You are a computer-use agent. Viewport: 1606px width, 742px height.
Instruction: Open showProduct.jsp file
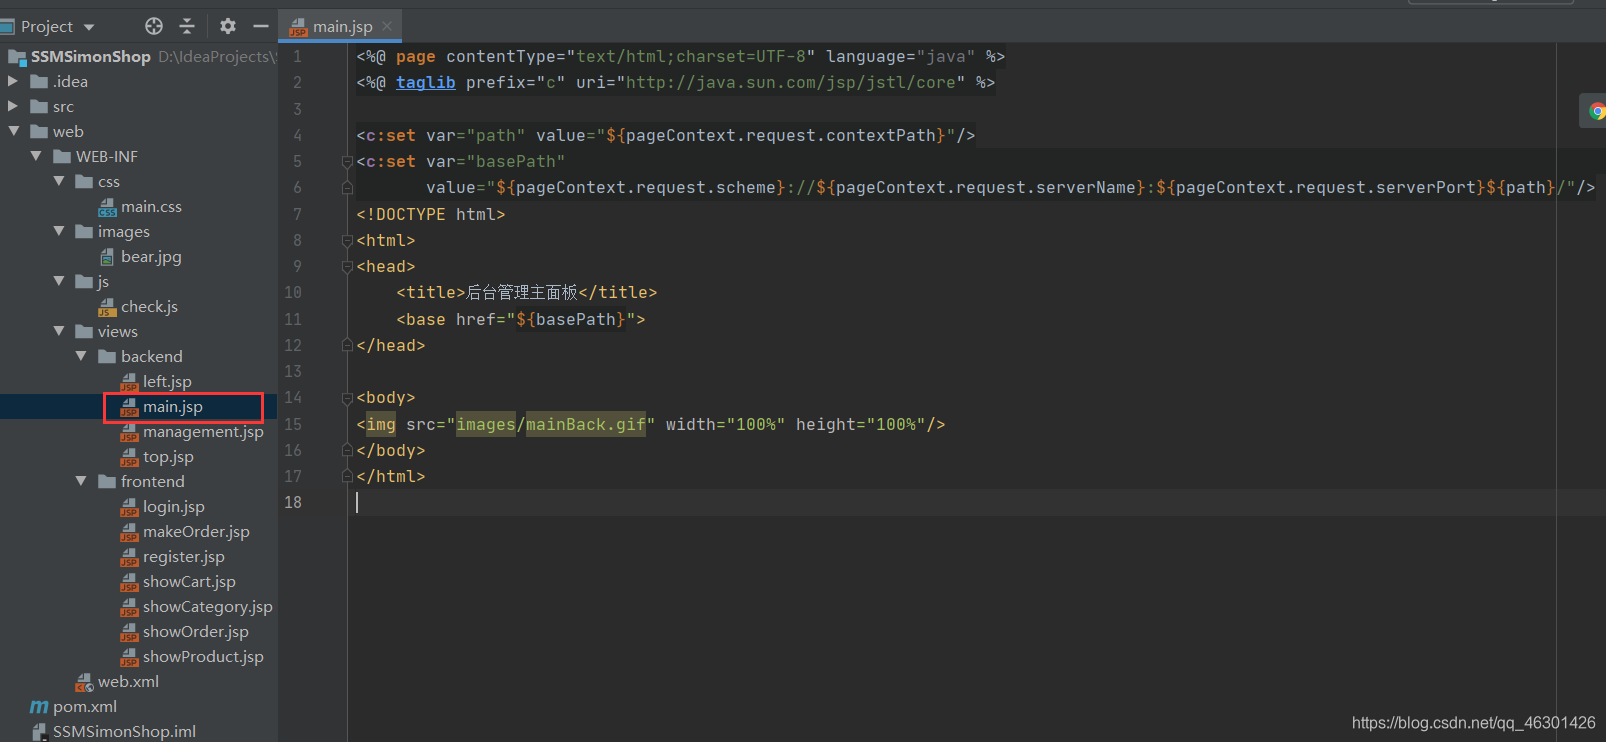tap(202, 656)
